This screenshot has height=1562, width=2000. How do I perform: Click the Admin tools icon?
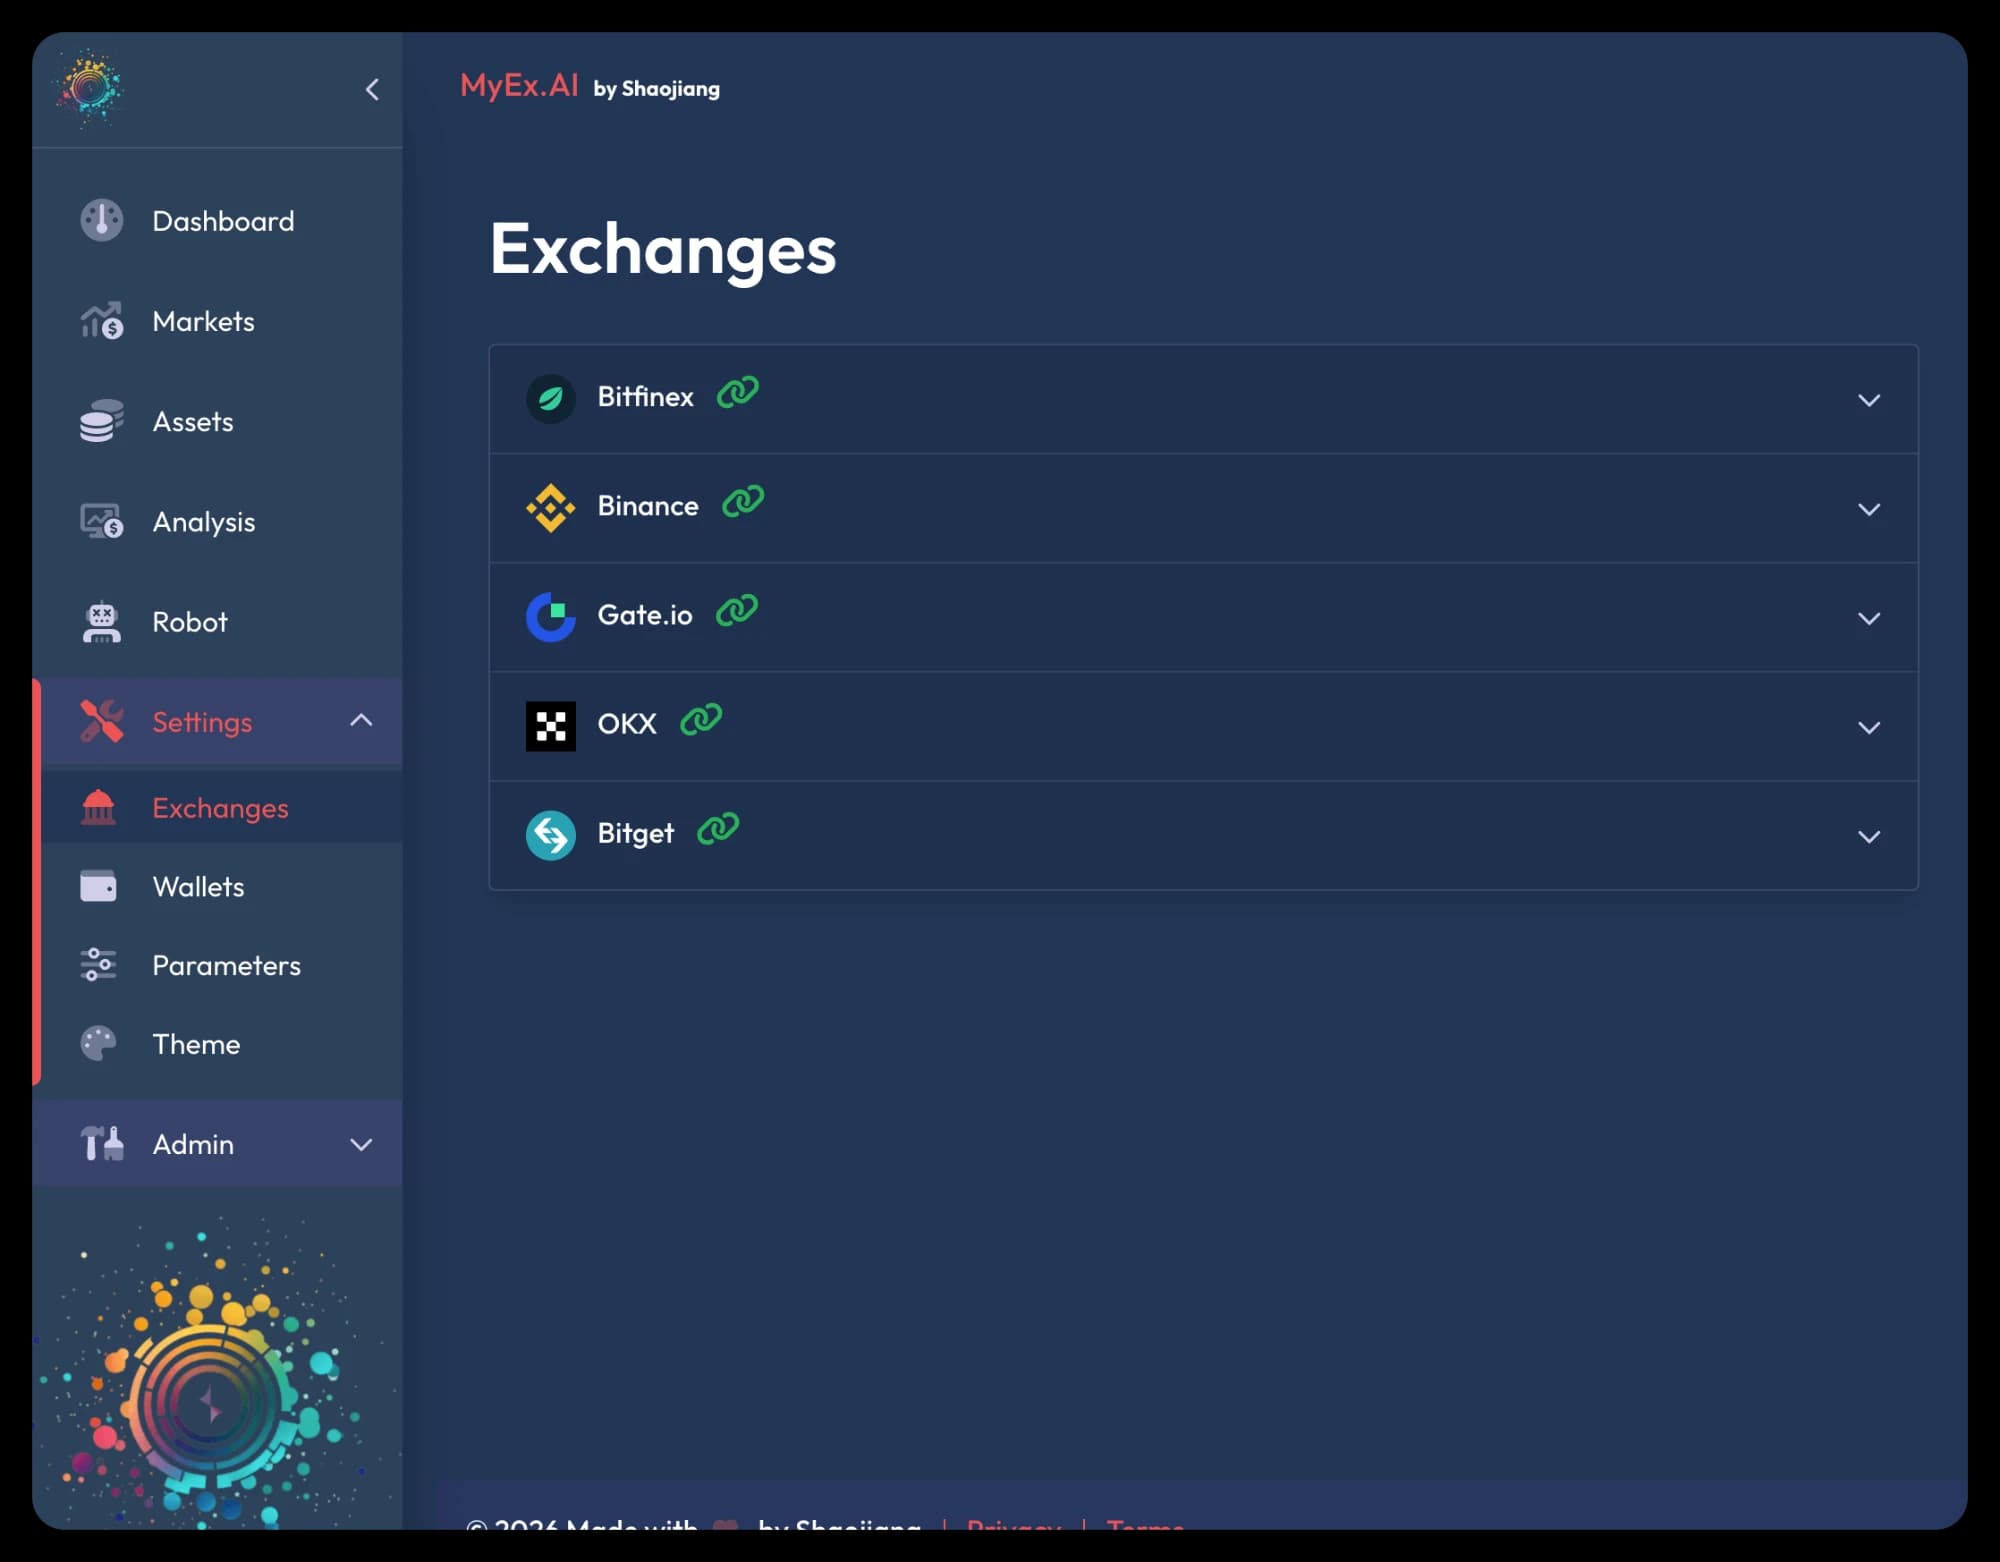tap(101, 1143)
